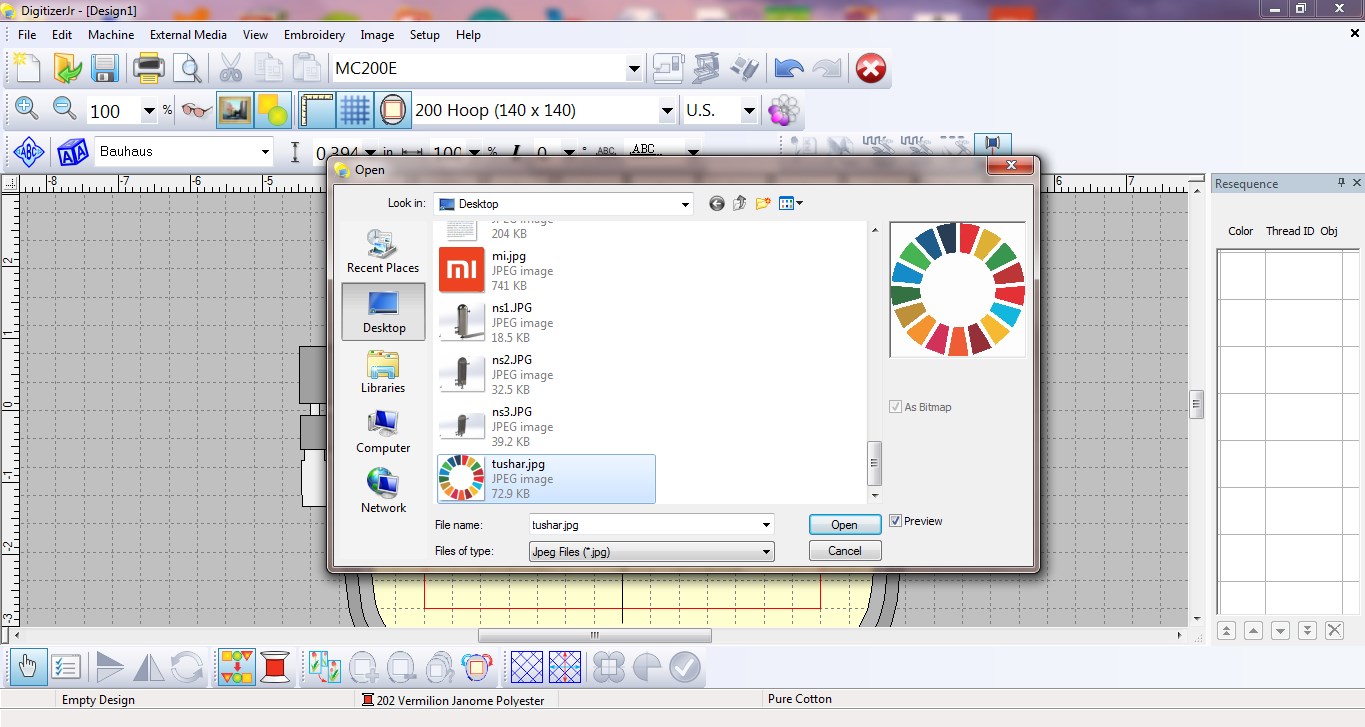Image resolution: width=1365 pixels, height=727 pixels.
Task: Click the Zoom Out magnifier icon
Action: [x=65, y=110]
